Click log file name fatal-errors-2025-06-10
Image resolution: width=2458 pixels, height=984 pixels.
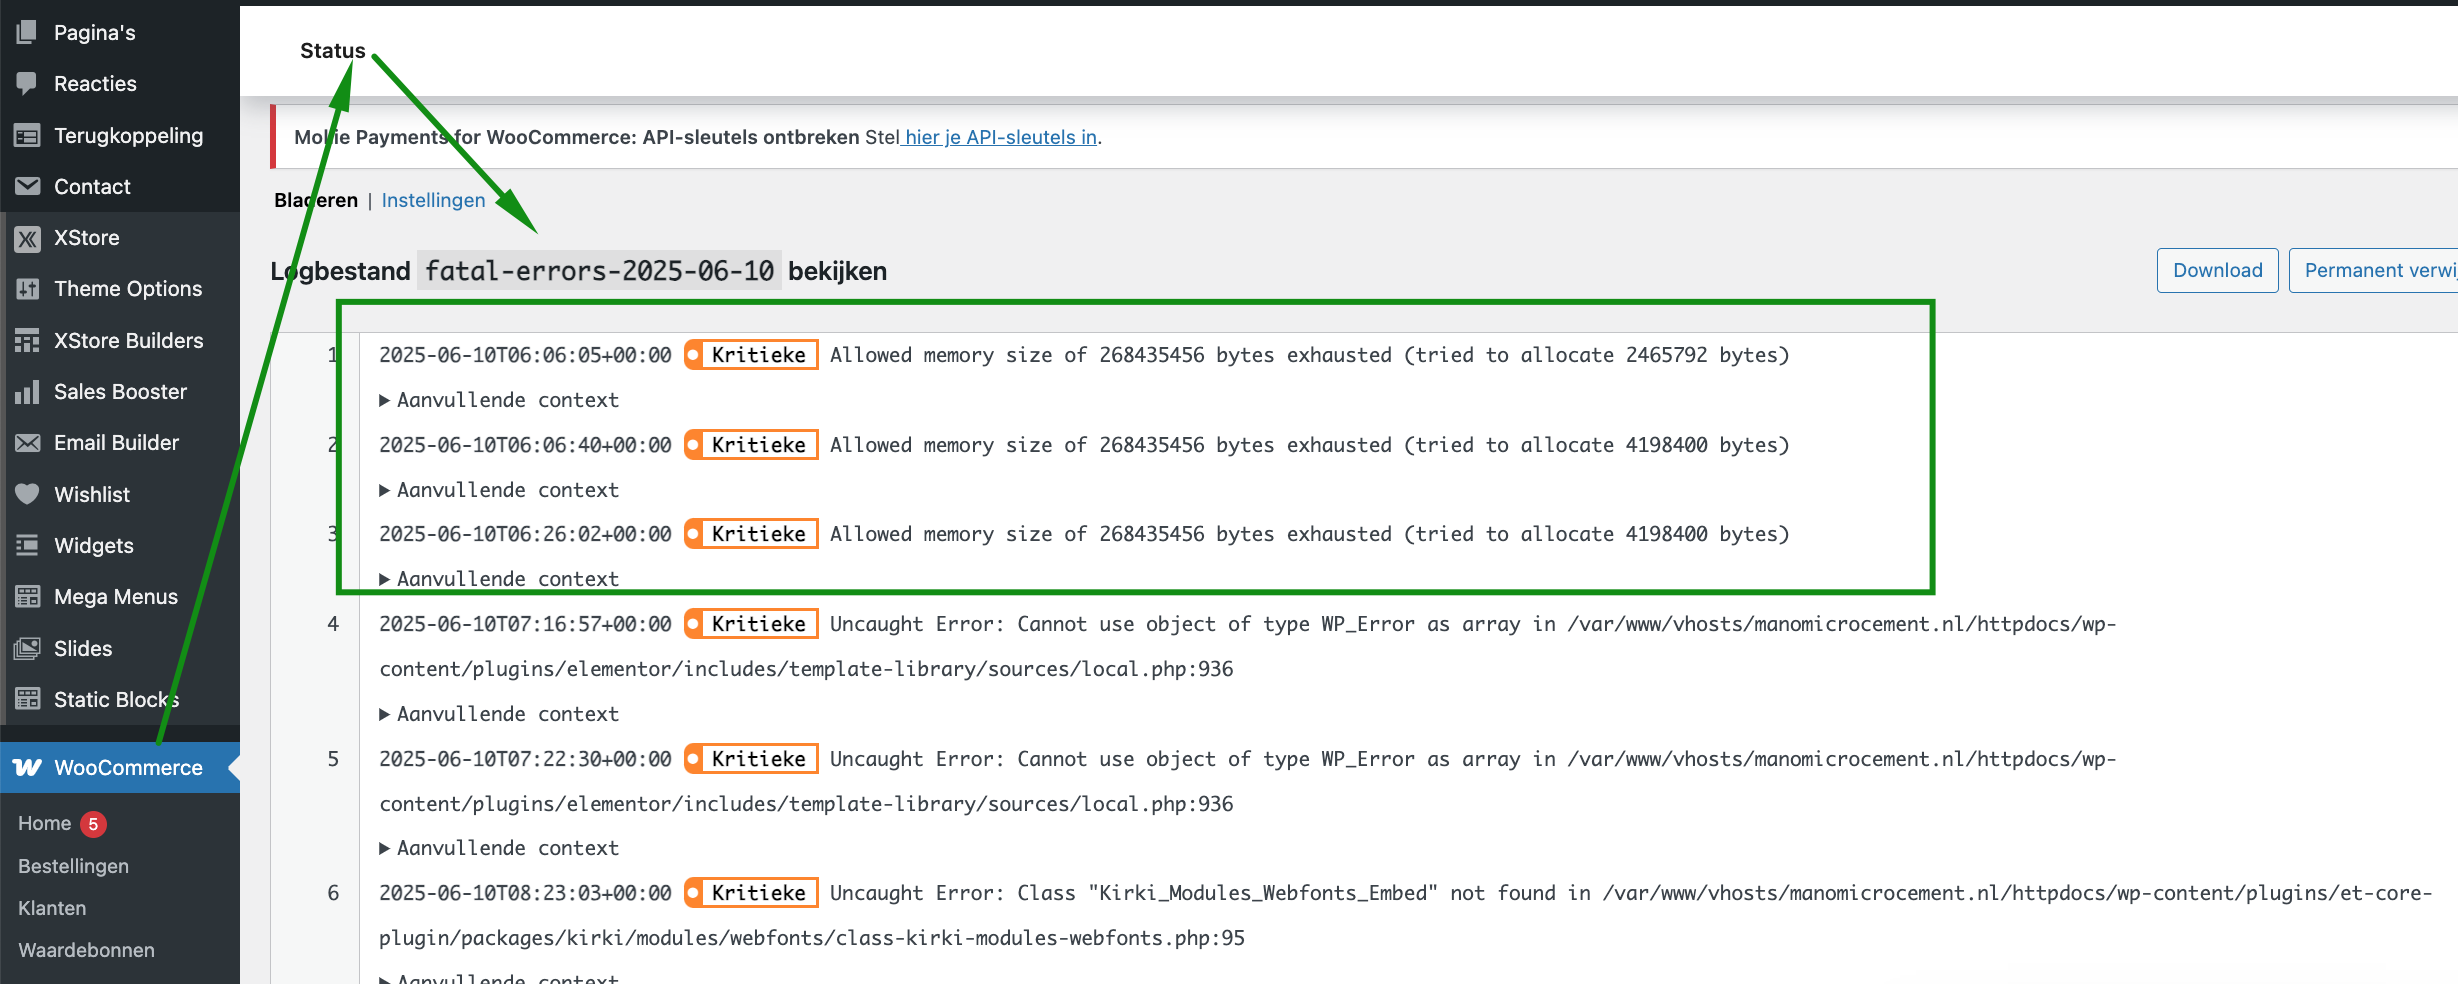(599, 271)
